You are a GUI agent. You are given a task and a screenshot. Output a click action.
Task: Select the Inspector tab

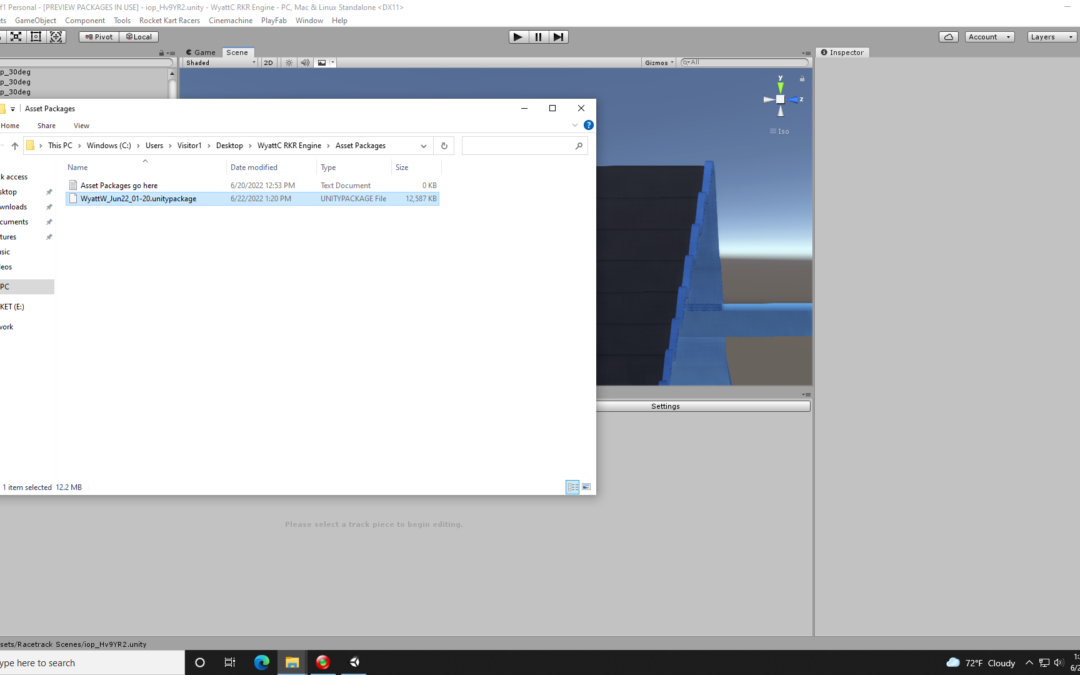point(842,52)
